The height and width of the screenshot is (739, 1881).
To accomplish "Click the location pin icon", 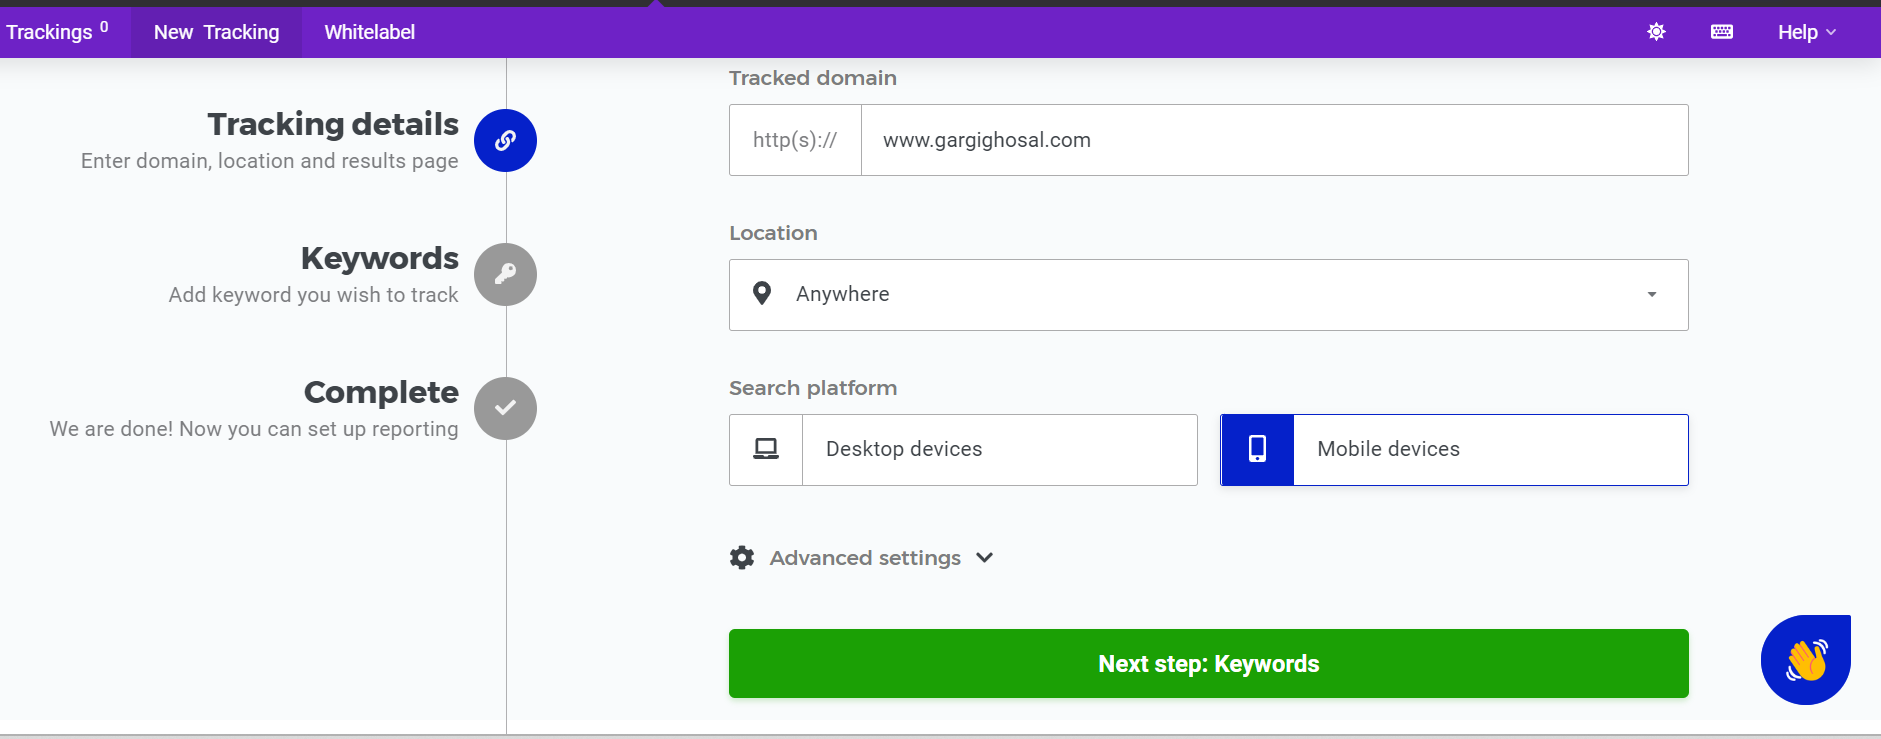I will pyautogui.click(x=762, y=294).
